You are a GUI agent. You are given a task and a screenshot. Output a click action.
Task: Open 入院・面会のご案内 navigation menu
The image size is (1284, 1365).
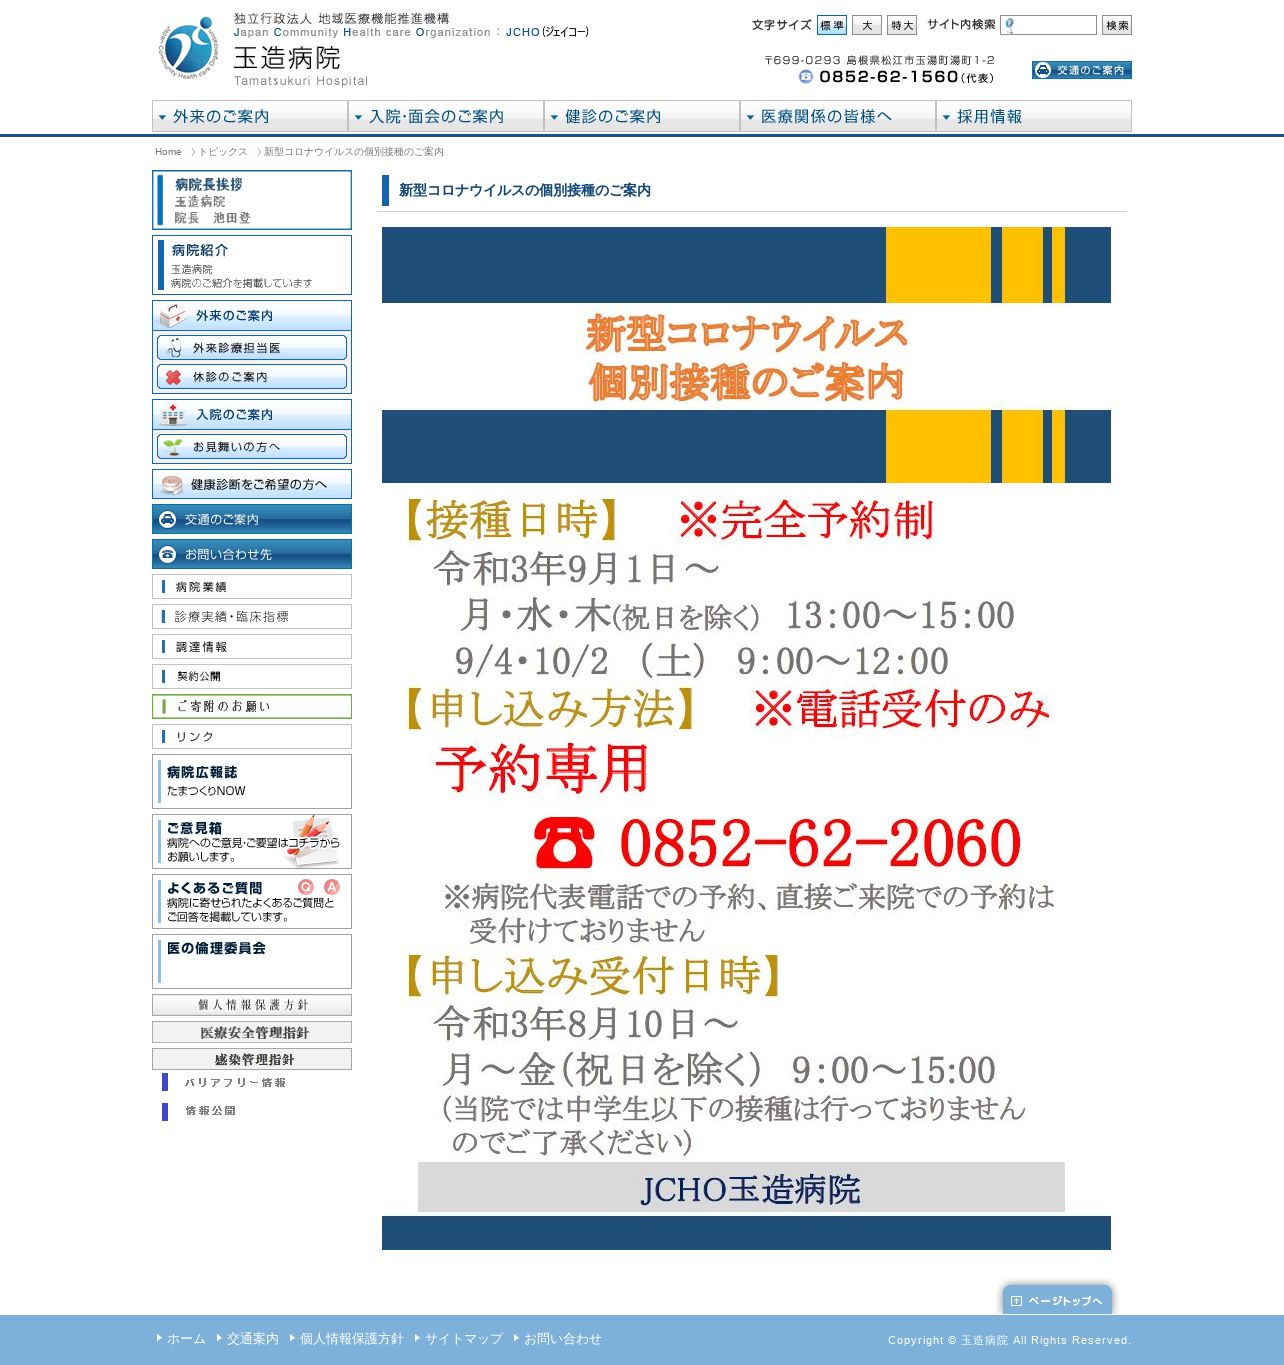[x=446, y=116]
